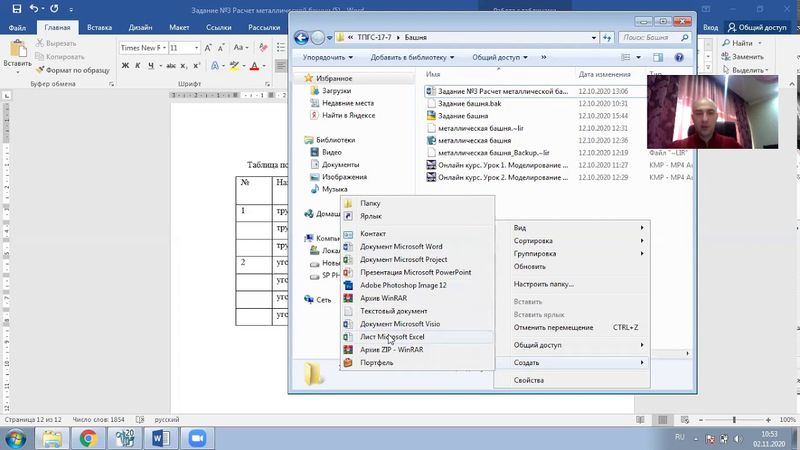The height and width of the screenshot is (450, 800).
Task: Toggle Bold formatting in the Word ribbon
Action: (125, 66)
